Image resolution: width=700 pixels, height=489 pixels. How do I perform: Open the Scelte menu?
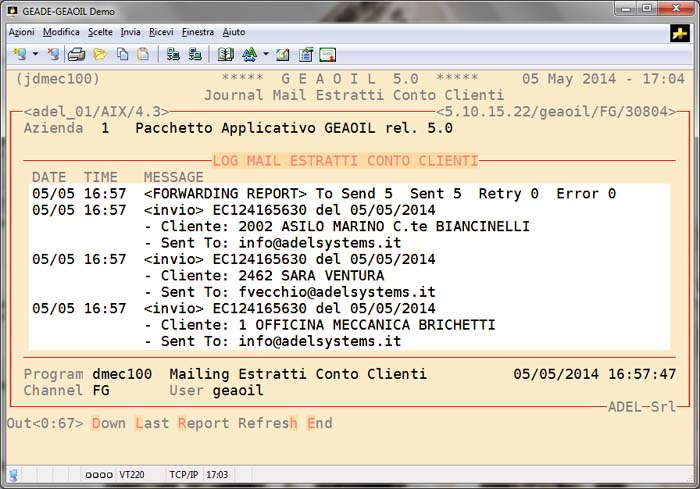pos(100,32)
